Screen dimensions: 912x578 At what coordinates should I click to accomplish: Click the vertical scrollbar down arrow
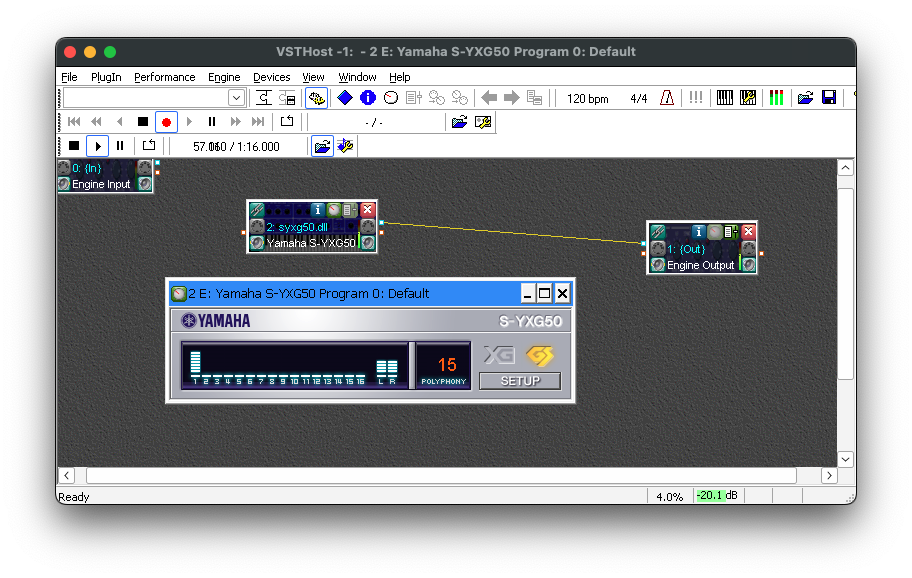click(x=845, y=459)
